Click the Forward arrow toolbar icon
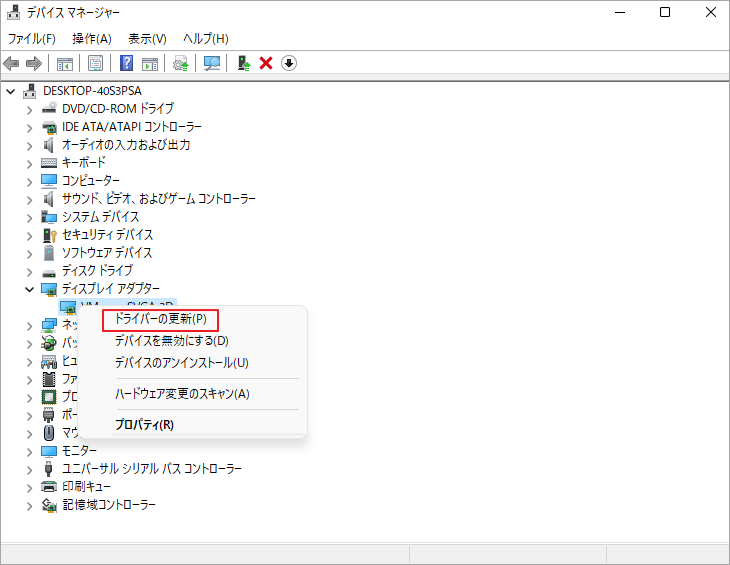This screenshot has width=730, height=565. click(34, 63)
